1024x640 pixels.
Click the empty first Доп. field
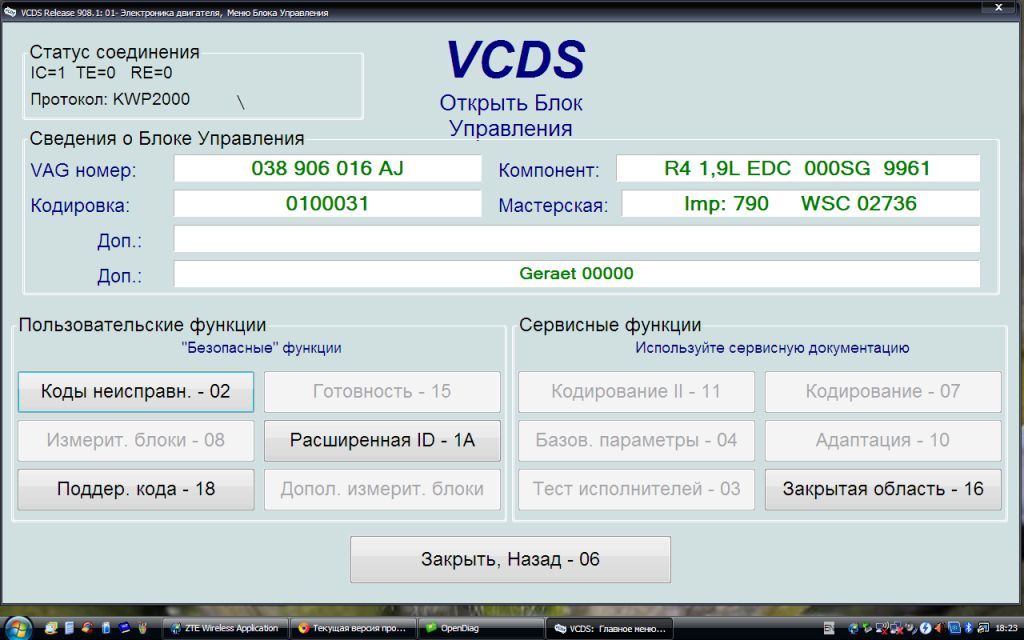(577, 239)
